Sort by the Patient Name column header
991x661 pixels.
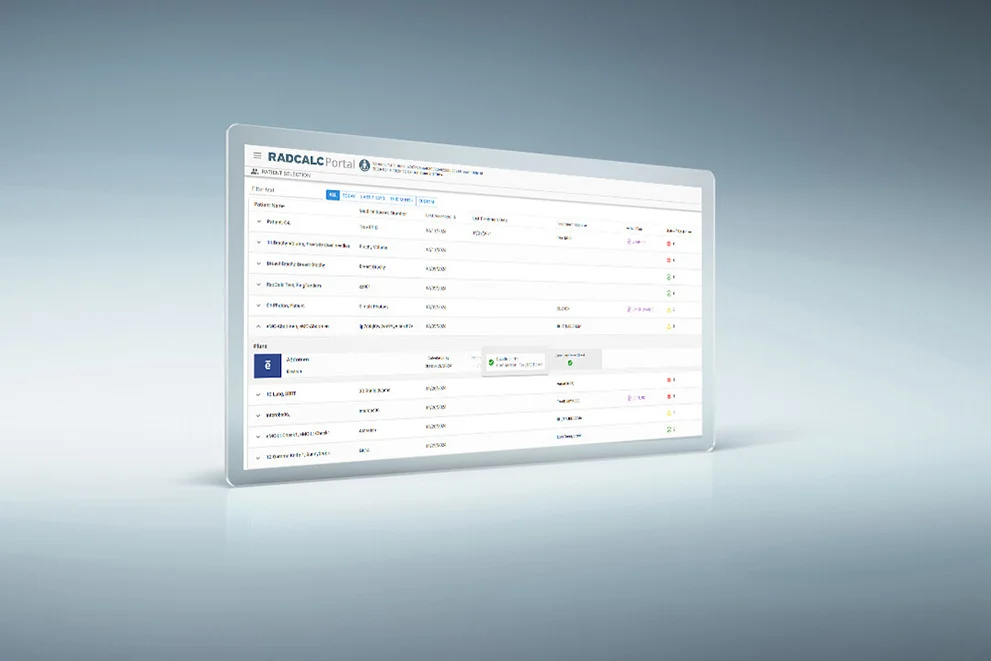click(x=270, y=205)
